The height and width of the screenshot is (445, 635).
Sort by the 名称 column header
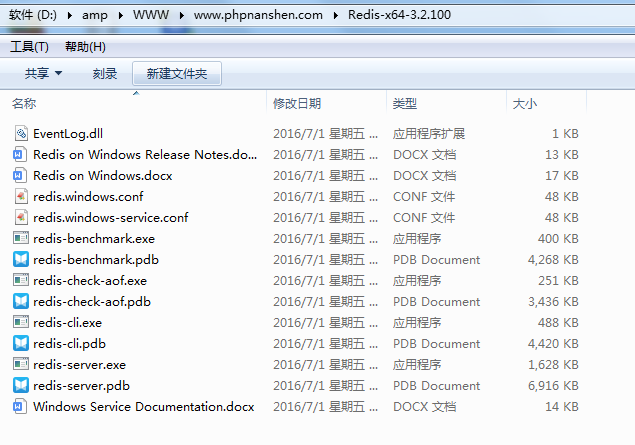point(24,104)
